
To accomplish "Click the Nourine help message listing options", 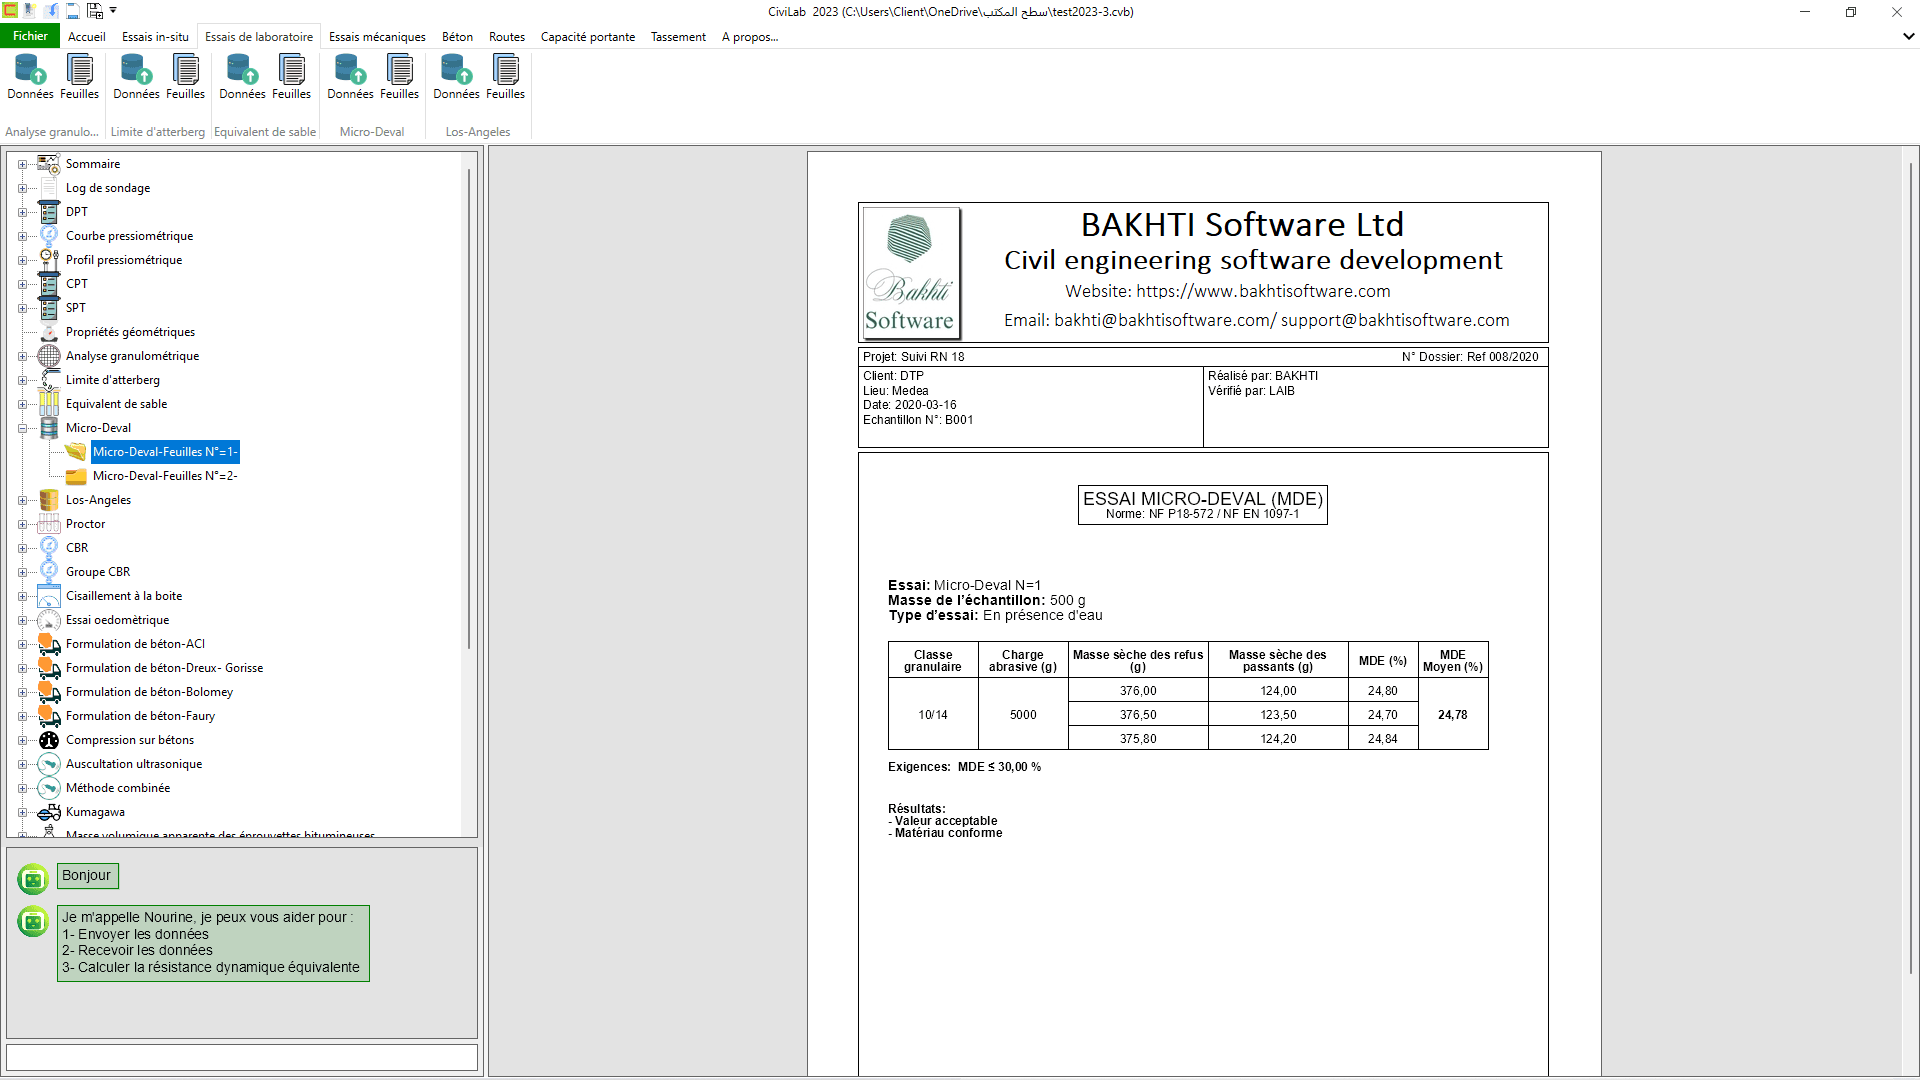I will [x=213, y=943].
